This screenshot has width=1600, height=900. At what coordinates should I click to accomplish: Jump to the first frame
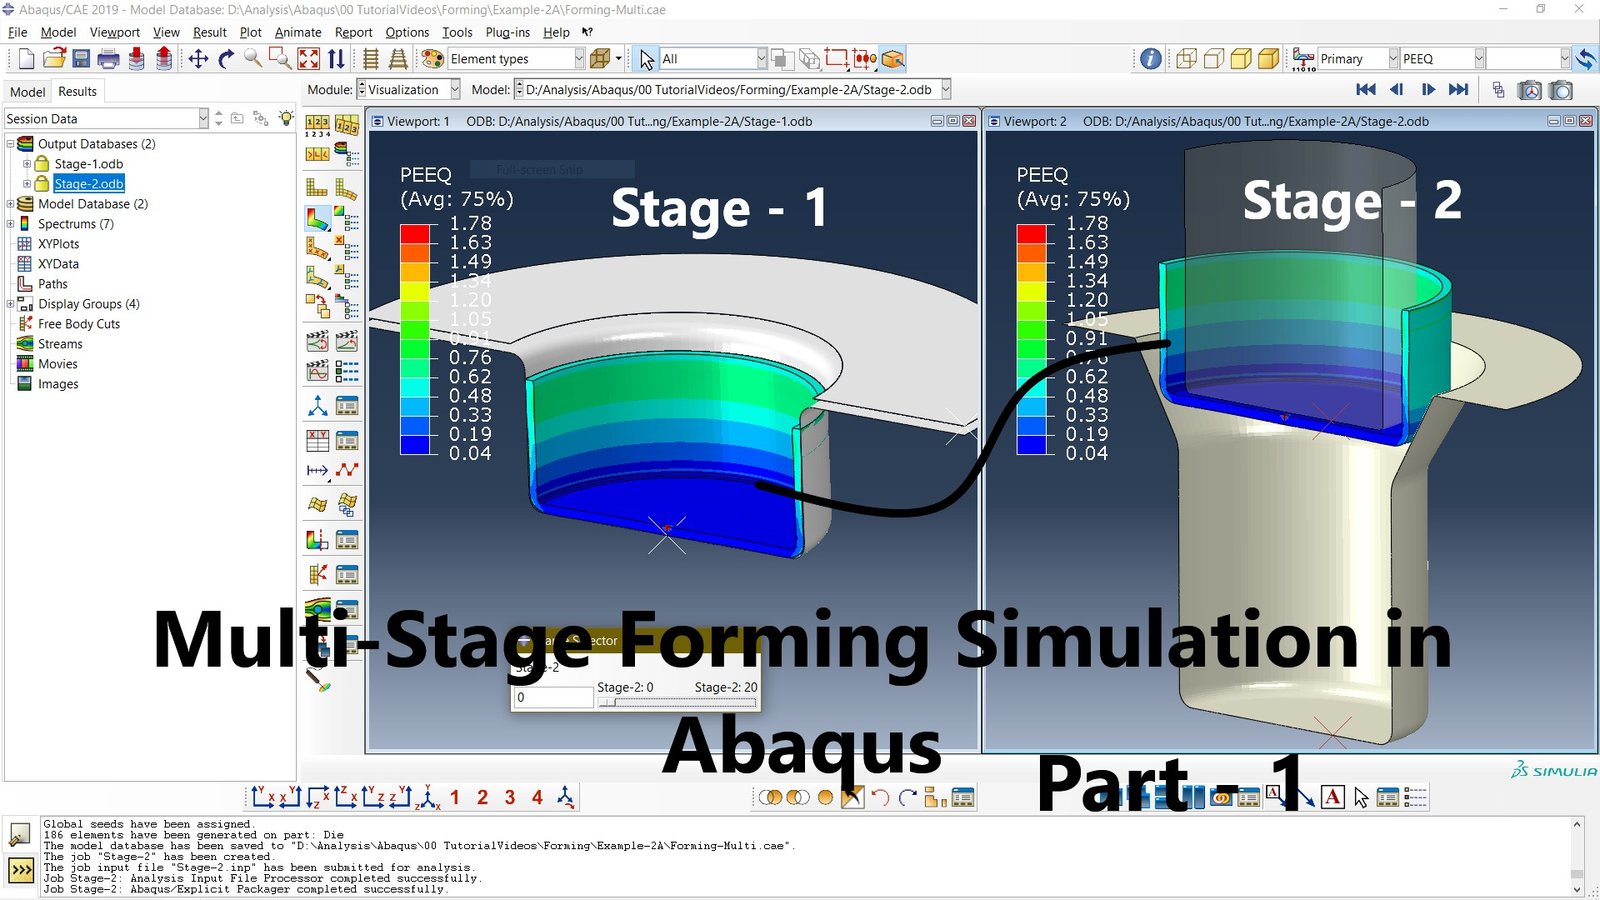point(1366,90)
